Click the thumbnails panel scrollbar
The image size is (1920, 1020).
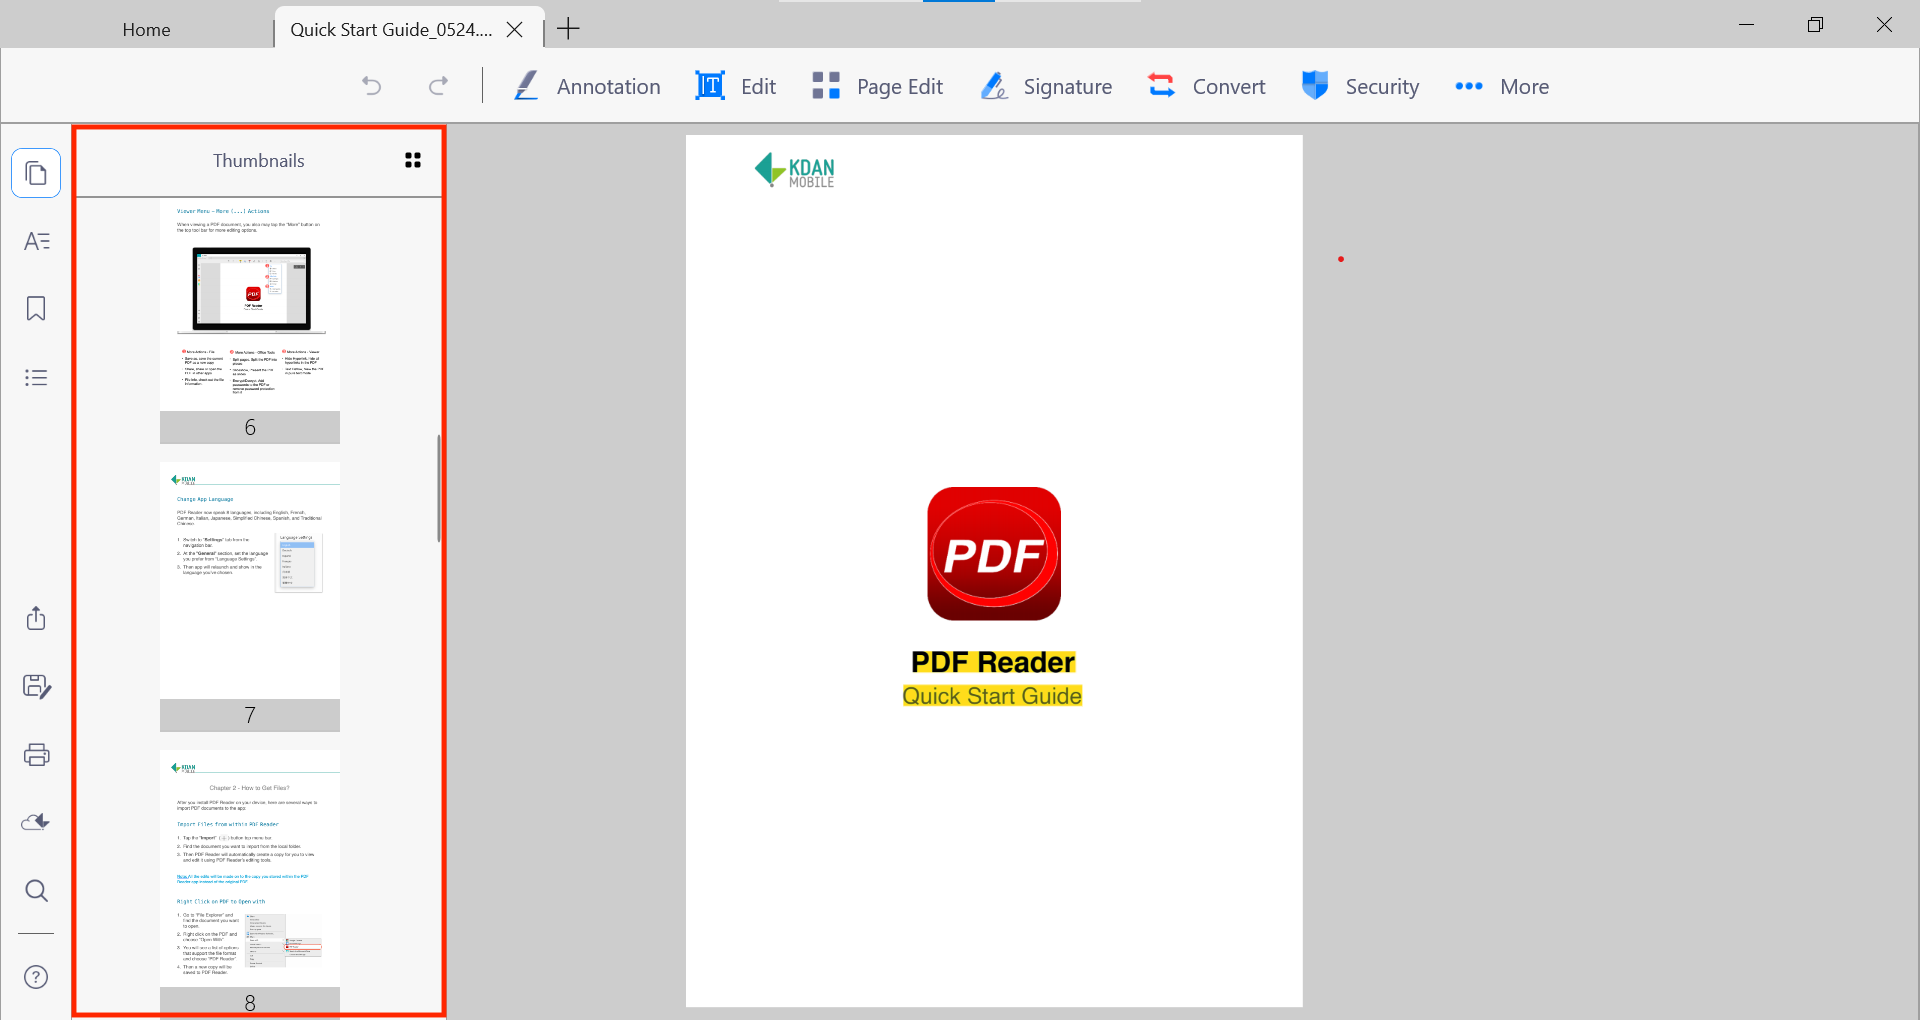tap(438, 488)
